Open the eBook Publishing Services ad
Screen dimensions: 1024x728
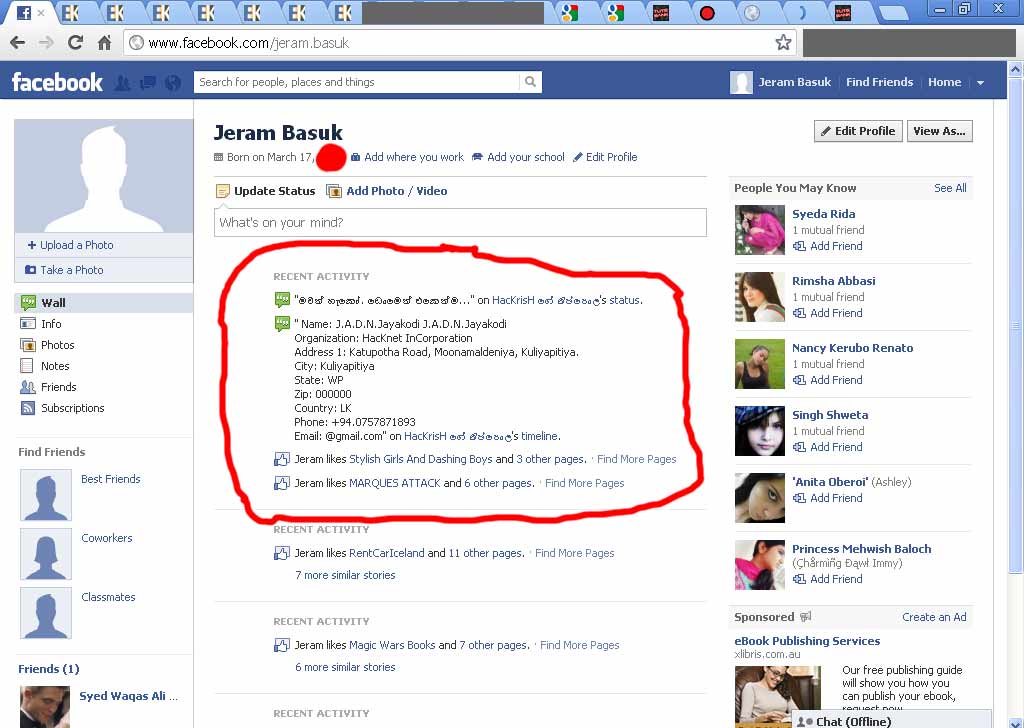[807, 641]
